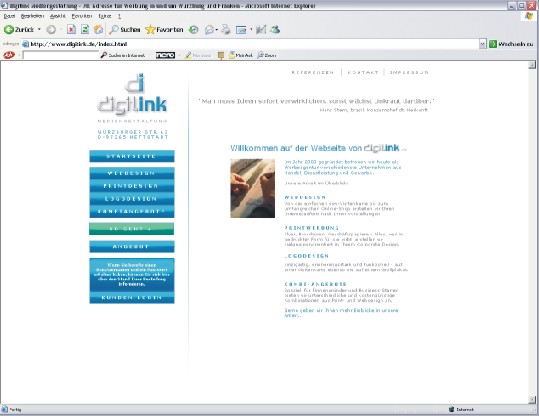Image resolution: width=539 pixels, height=416 pixels.
Task: Open the Kontakt link at top
Action: pos(363,73)
